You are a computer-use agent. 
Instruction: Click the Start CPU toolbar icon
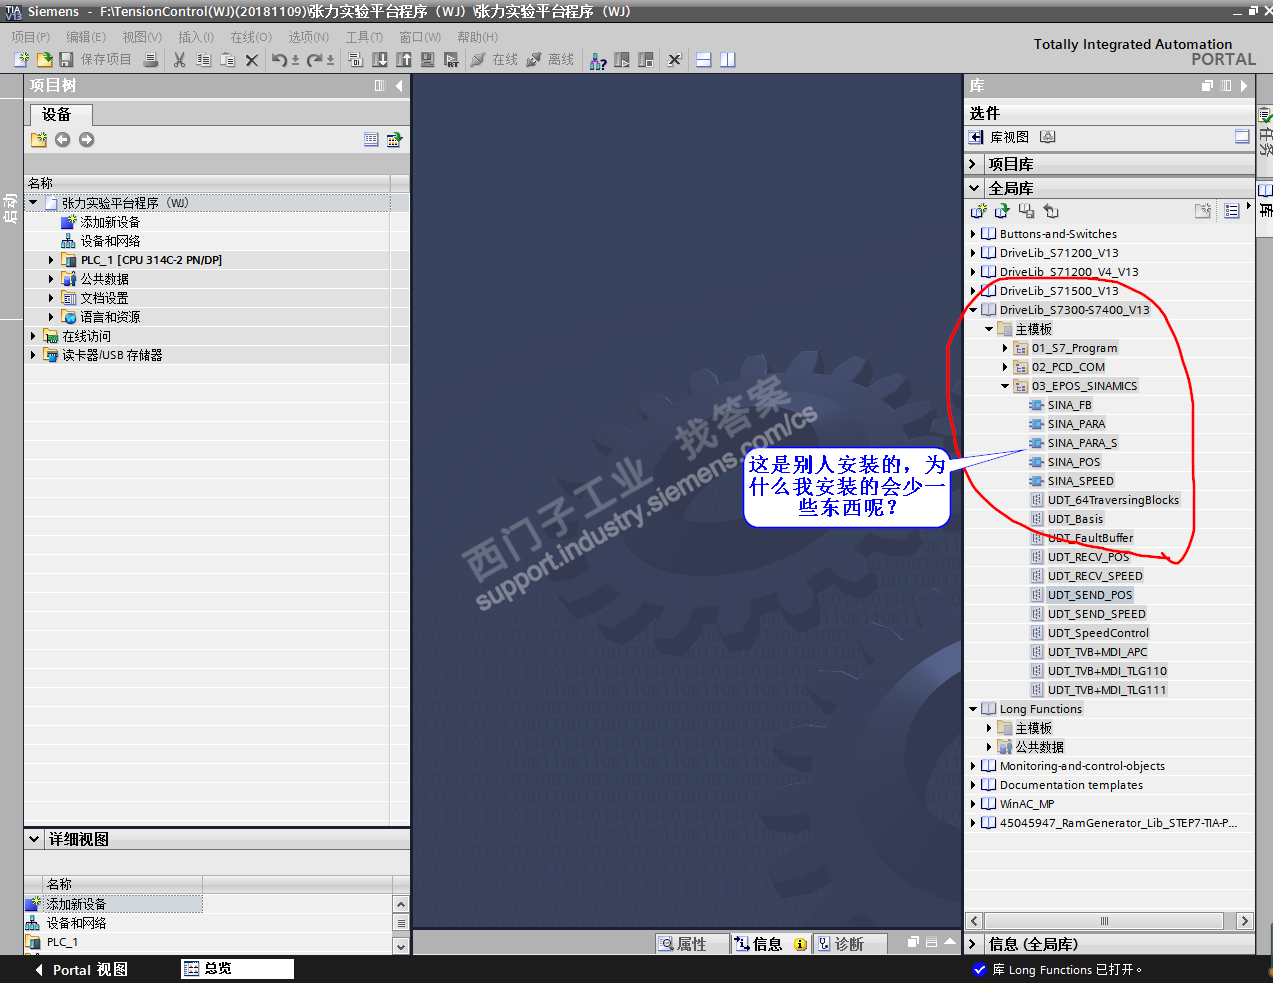[x=622, y=60]
